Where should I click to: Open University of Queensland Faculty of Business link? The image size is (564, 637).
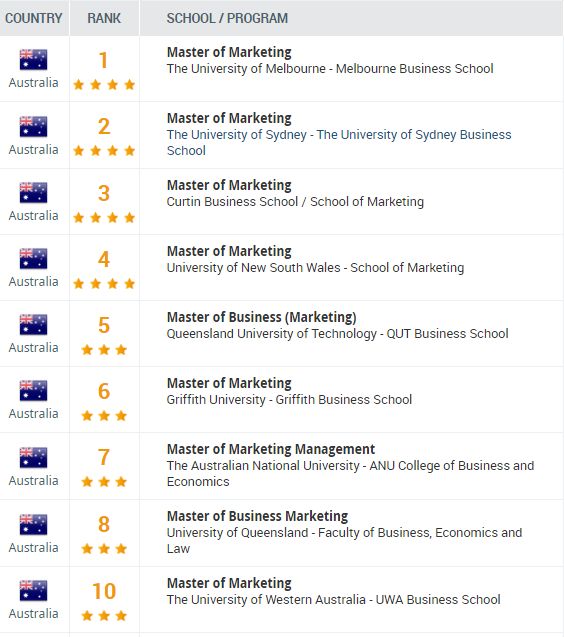(344, 540)
